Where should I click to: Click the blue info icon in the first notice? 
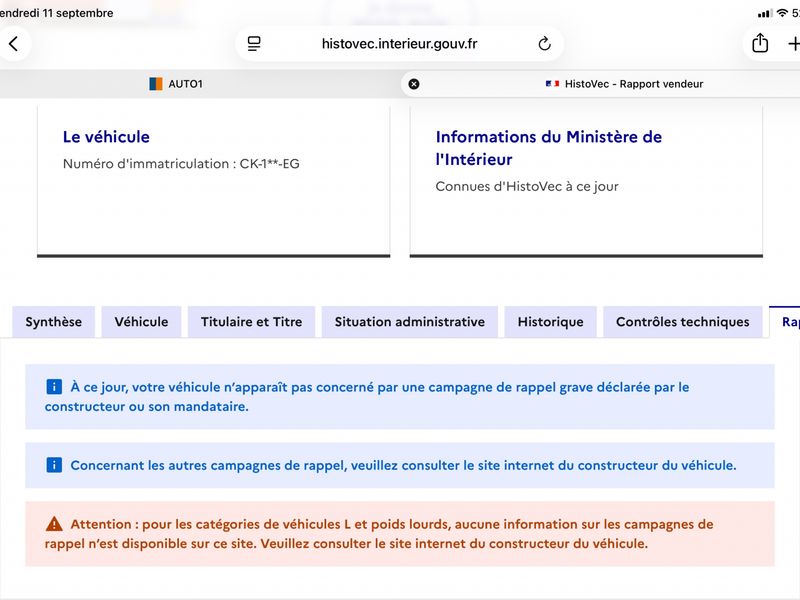(54, 387)
